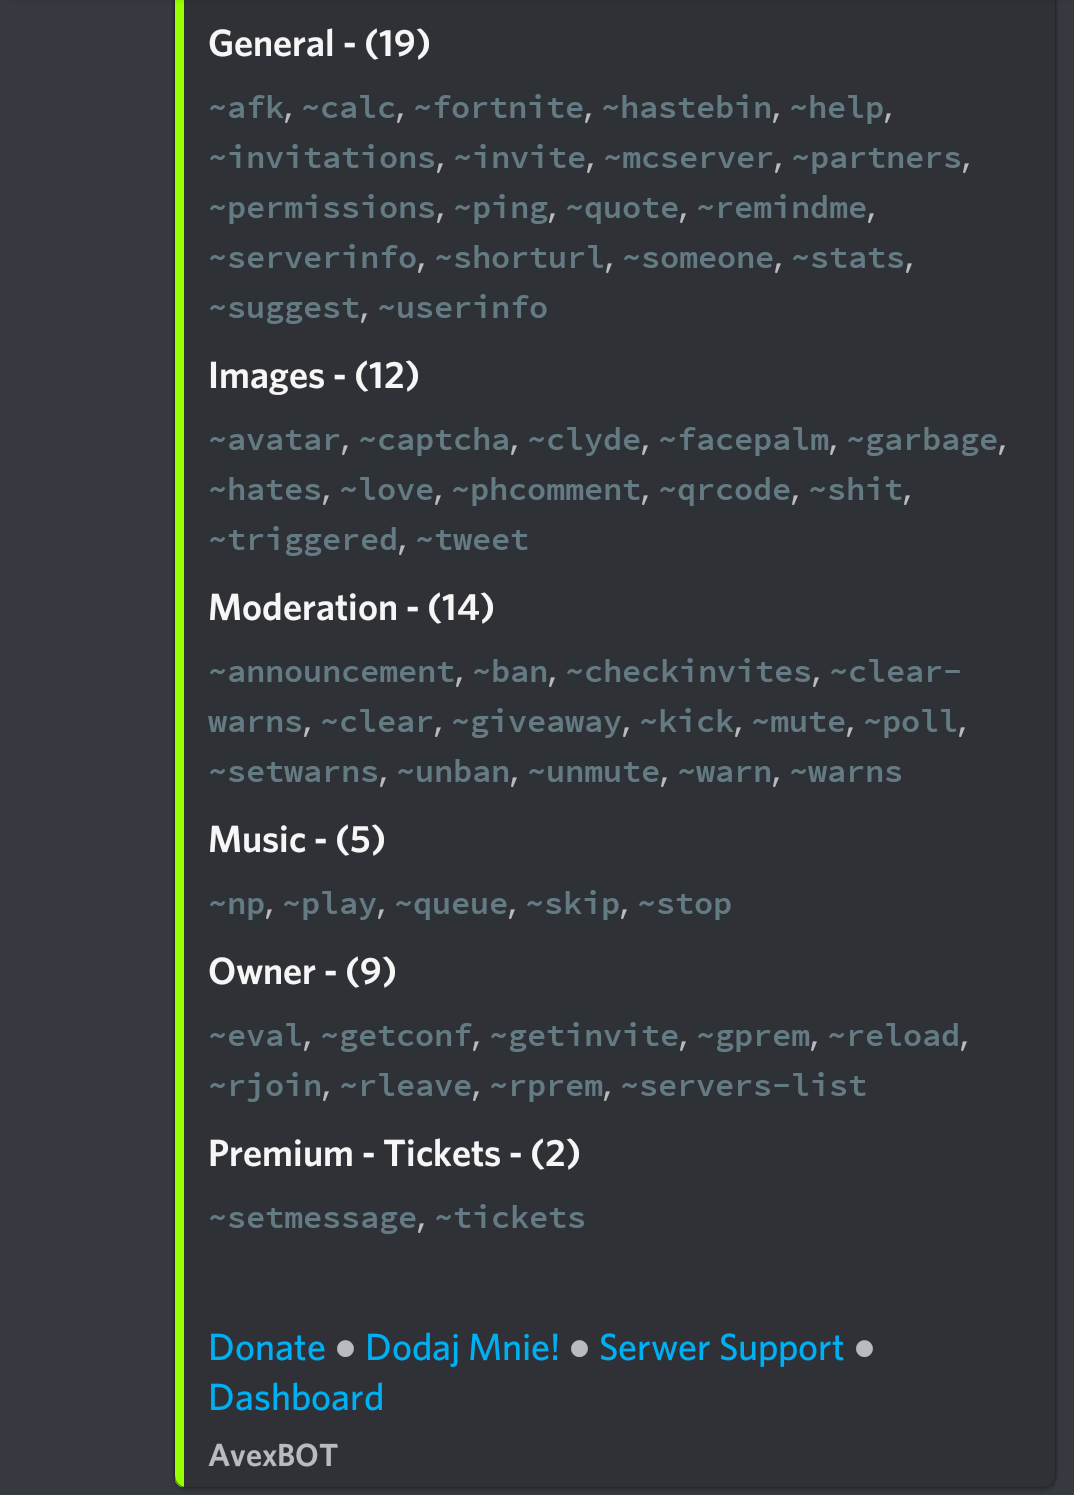1074x1495 pixels.
Task: Open the Serwer Support link
Action: point(721,1348)
